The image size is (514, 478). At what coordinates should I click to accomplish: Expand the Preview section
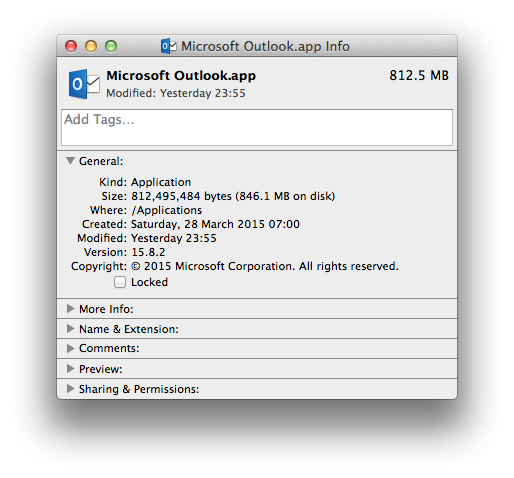click(x=70, y=369)
